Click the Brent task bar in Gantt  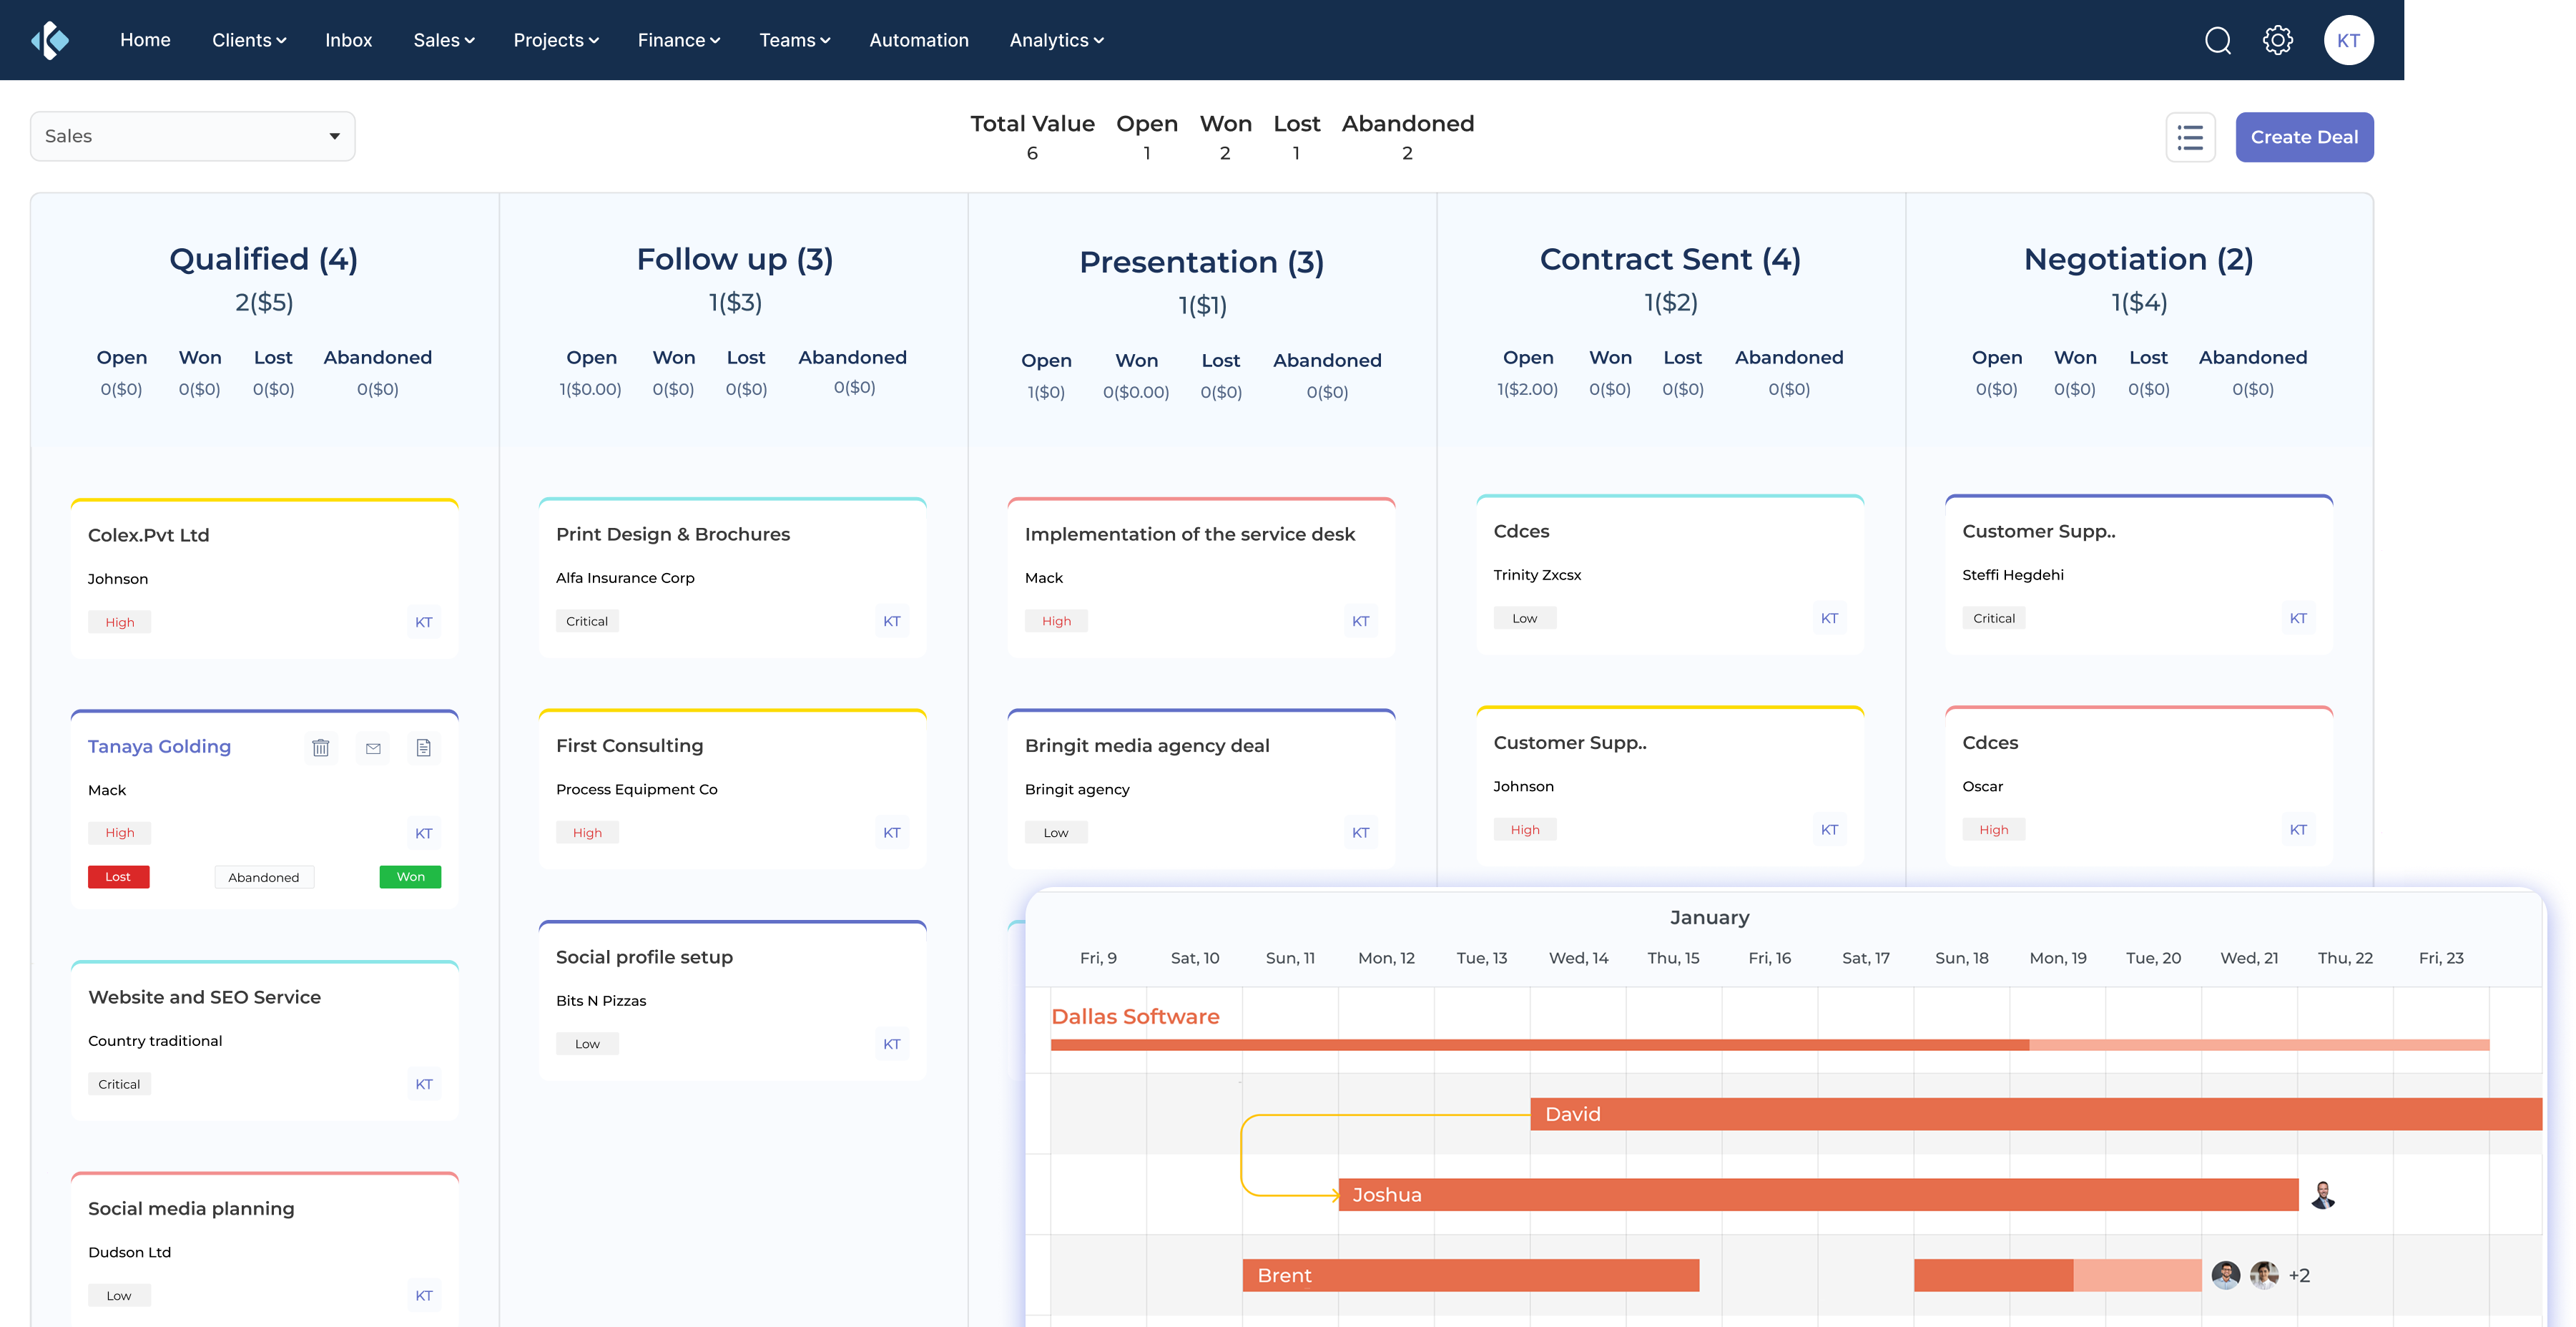(x=1470, y=1275)
